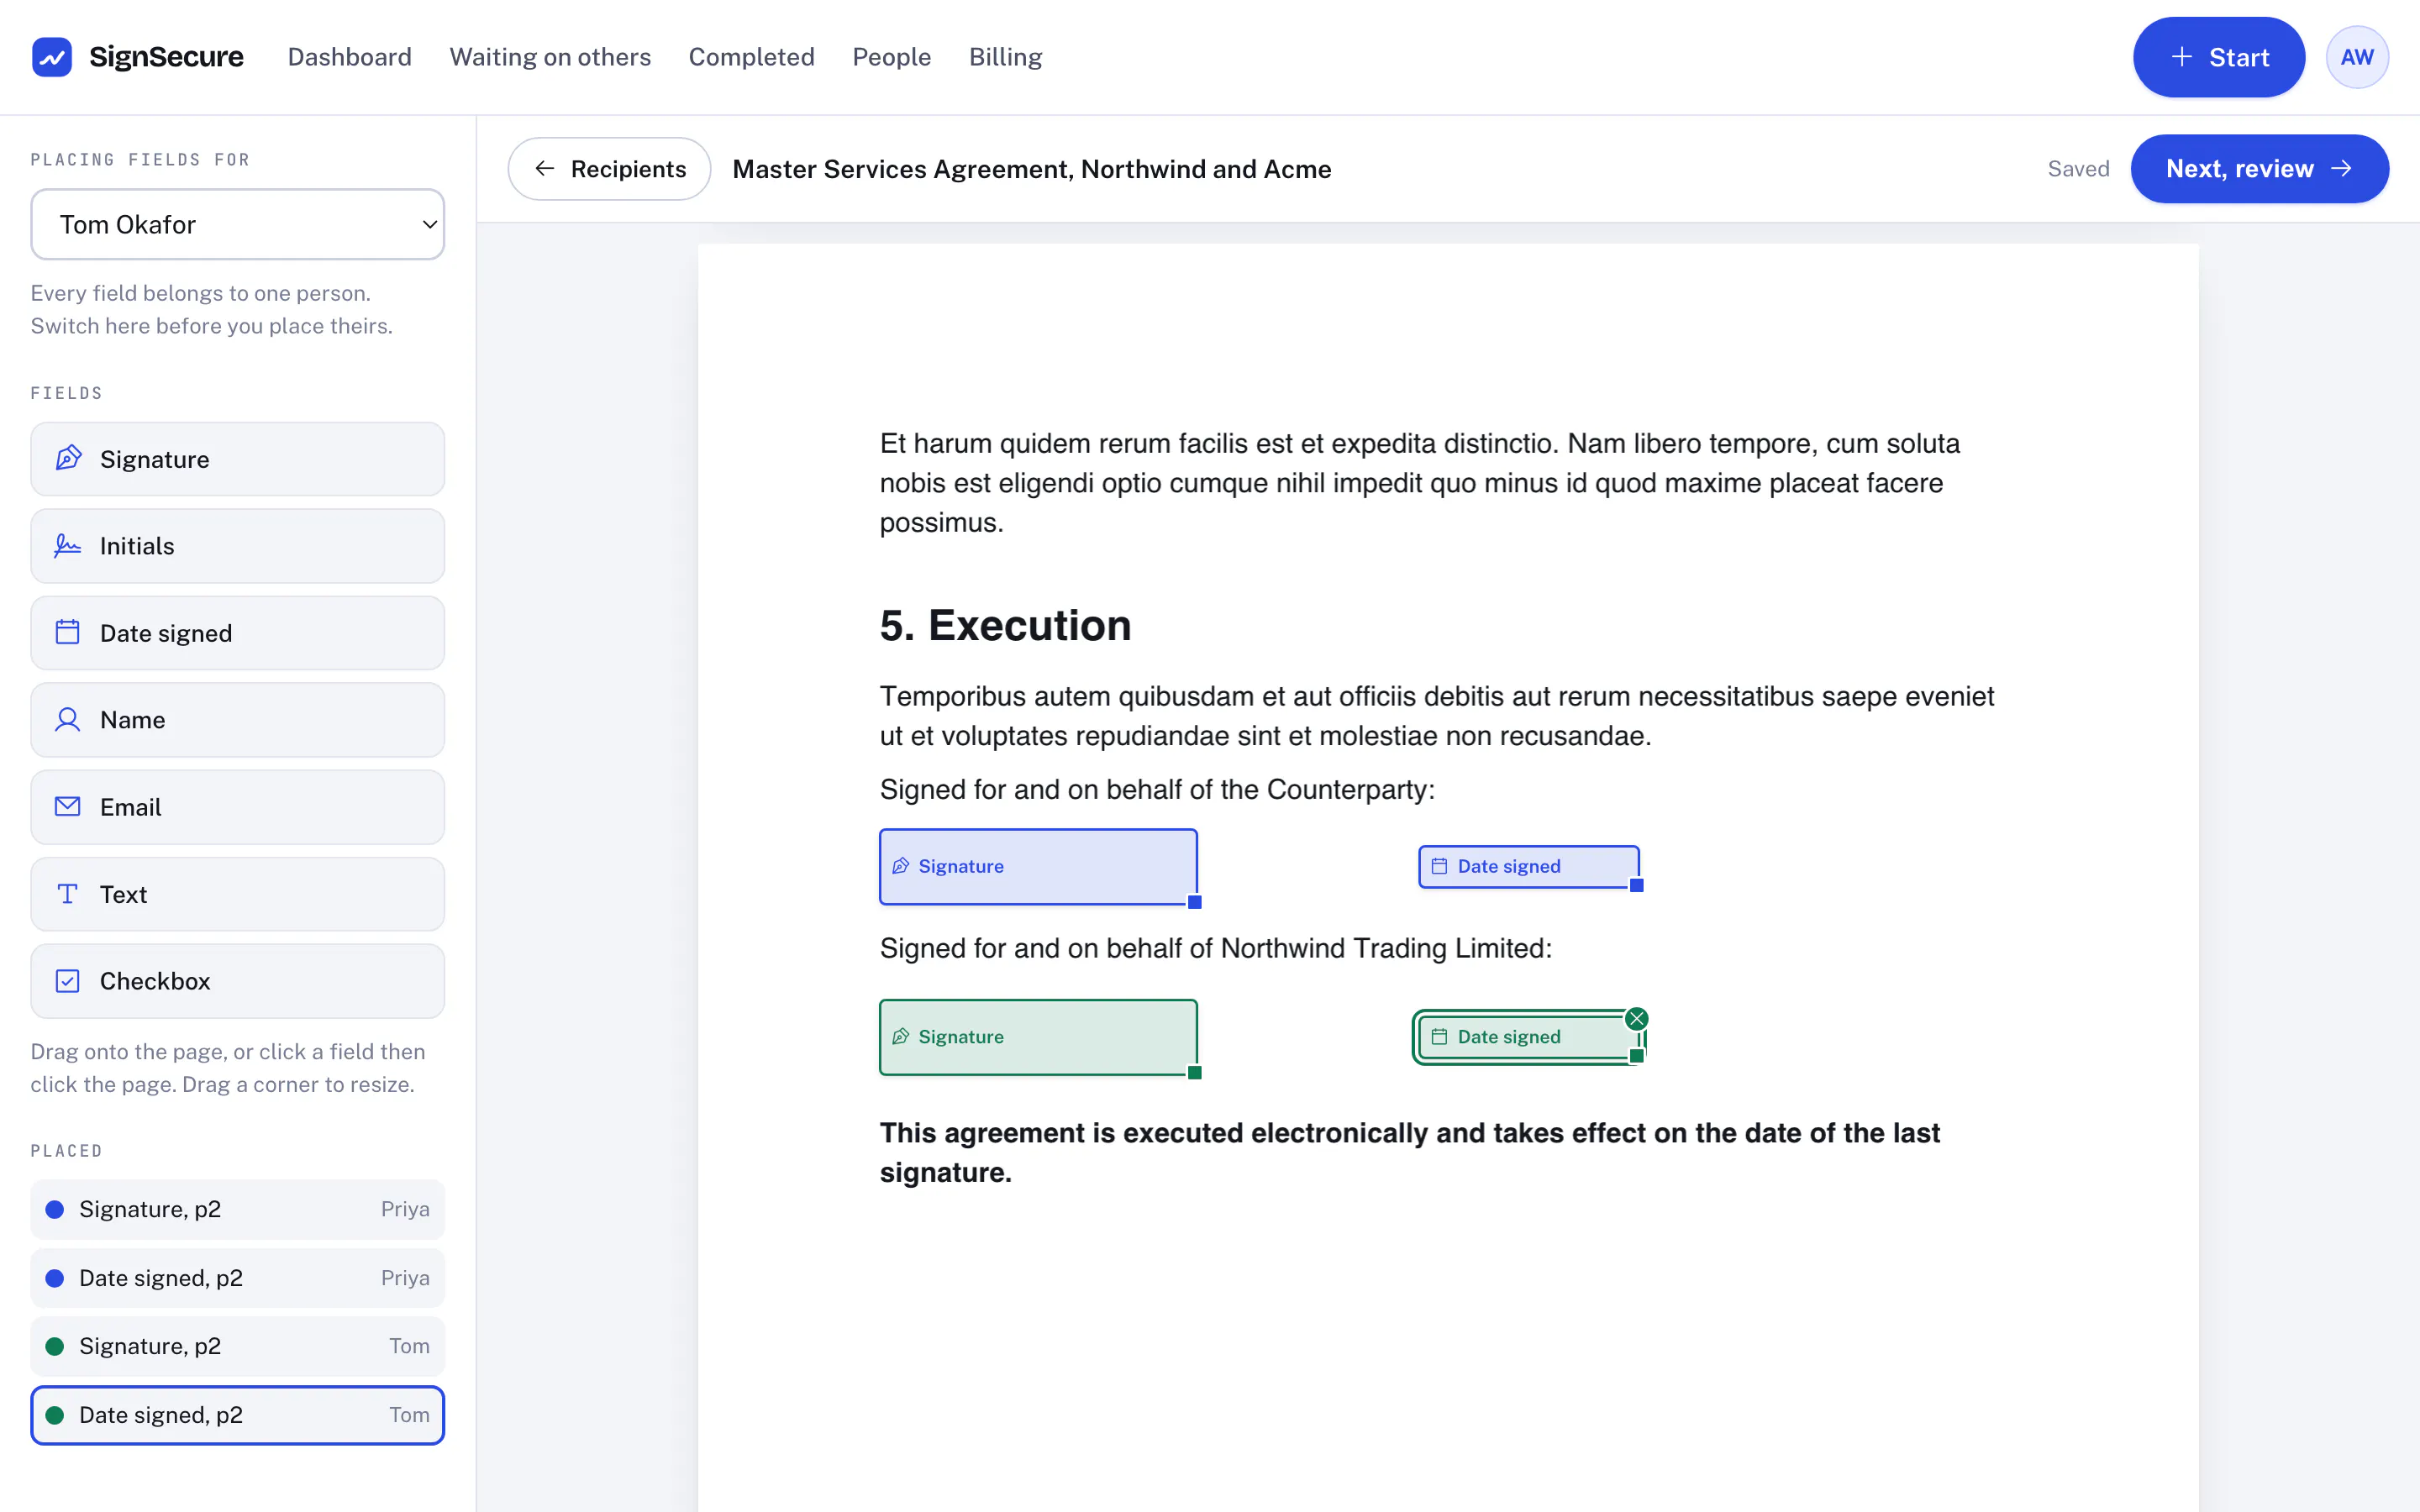Choose the Name field button

tap(237, 719)
